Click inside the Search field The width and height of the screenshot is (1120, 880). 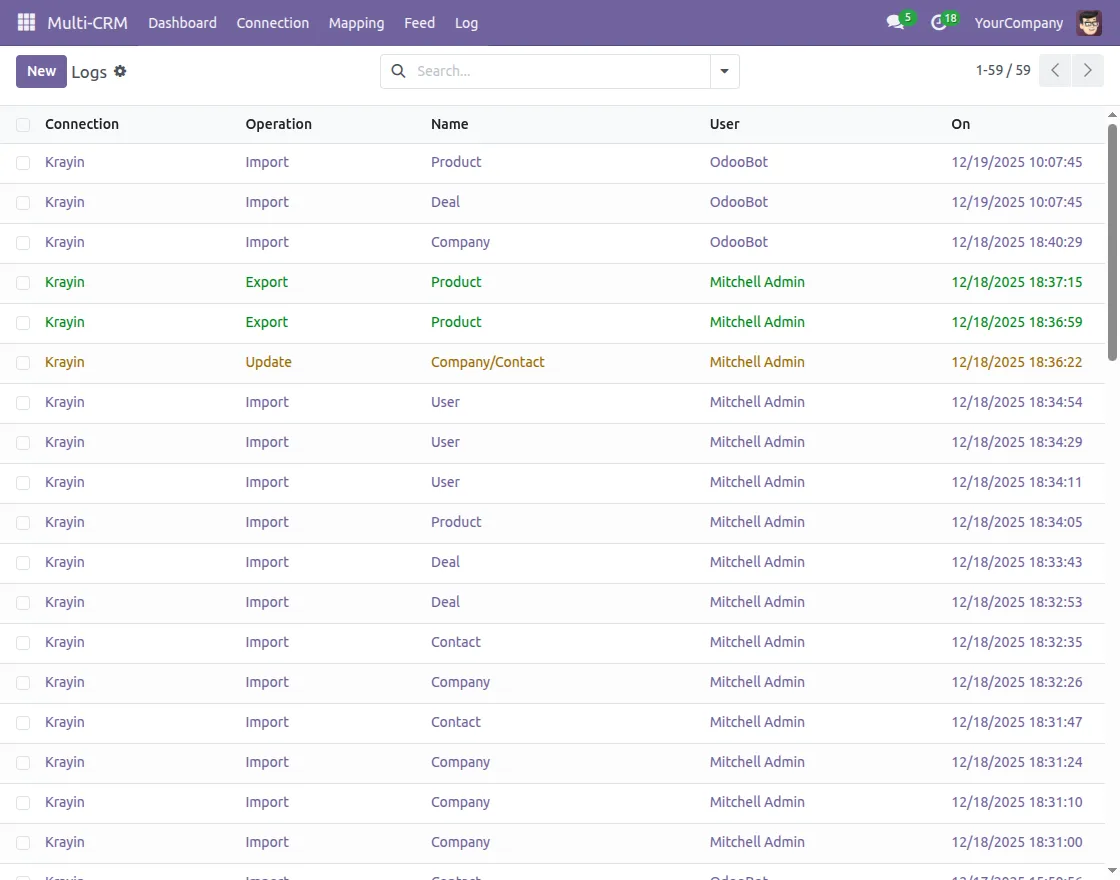[550, 71]
